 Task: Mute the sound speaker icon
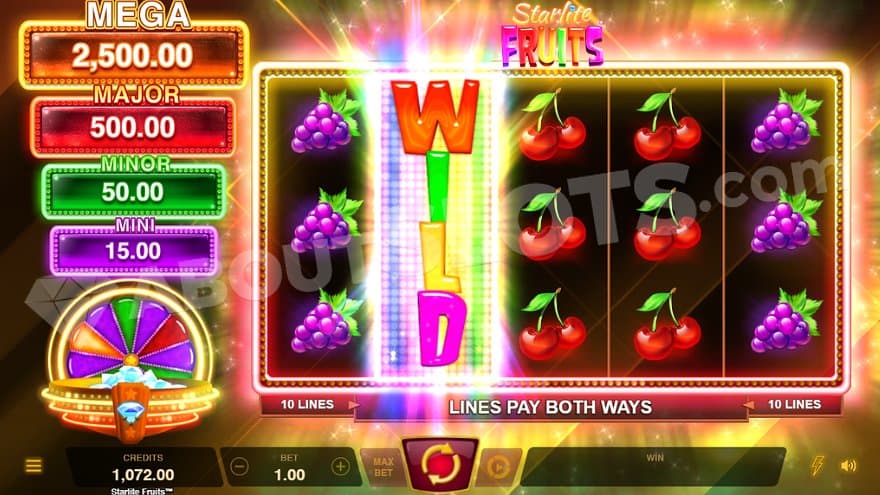[x=848, y=465]
